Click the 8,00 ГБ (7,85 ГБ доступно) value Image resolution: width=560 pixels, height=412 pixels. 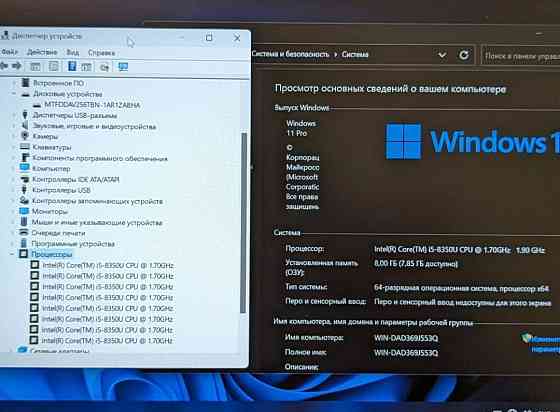416,264
